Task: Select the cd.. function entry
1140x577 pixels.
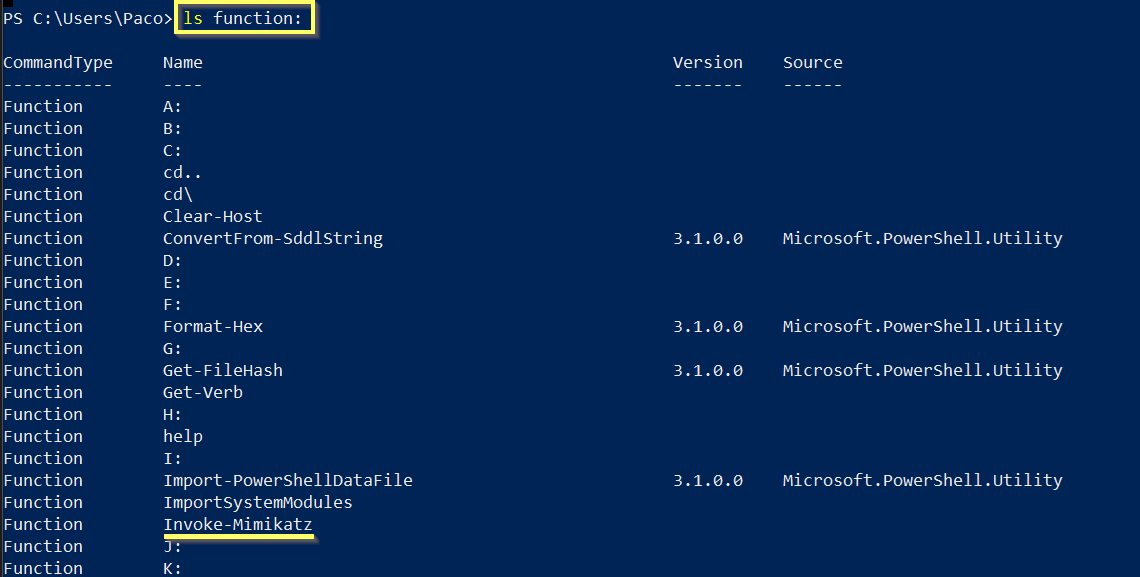Action: pyautogui.click(x=182, y=172)
